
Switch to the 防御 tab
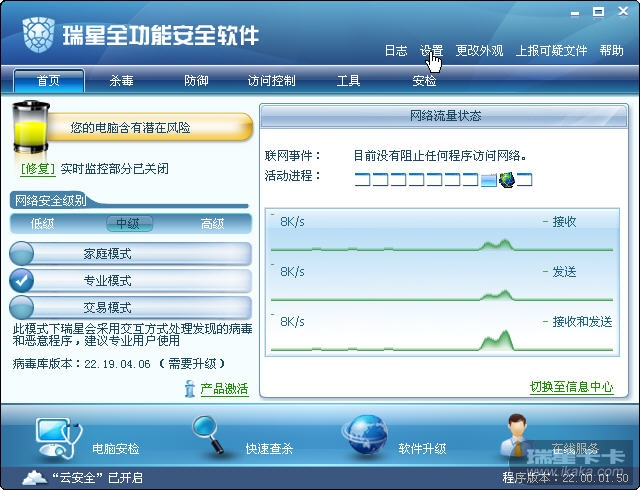(196, 80)
